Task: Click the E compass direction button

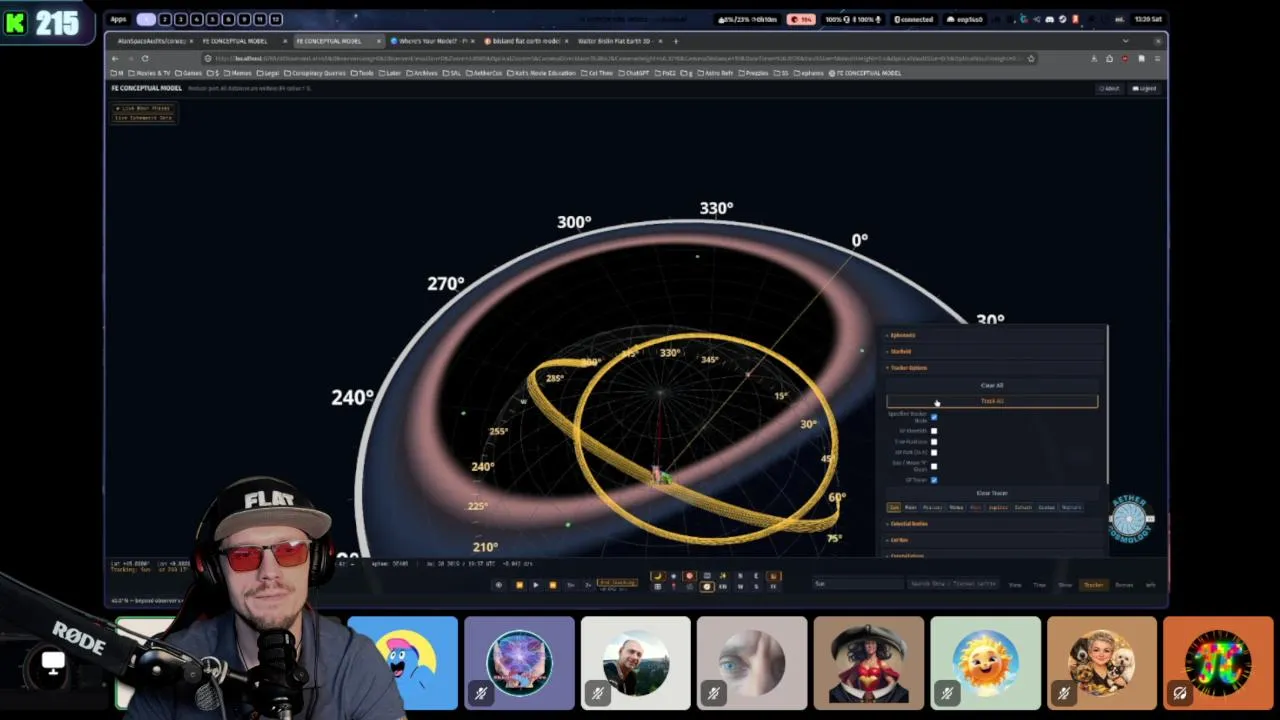Action: coord(756,576)
